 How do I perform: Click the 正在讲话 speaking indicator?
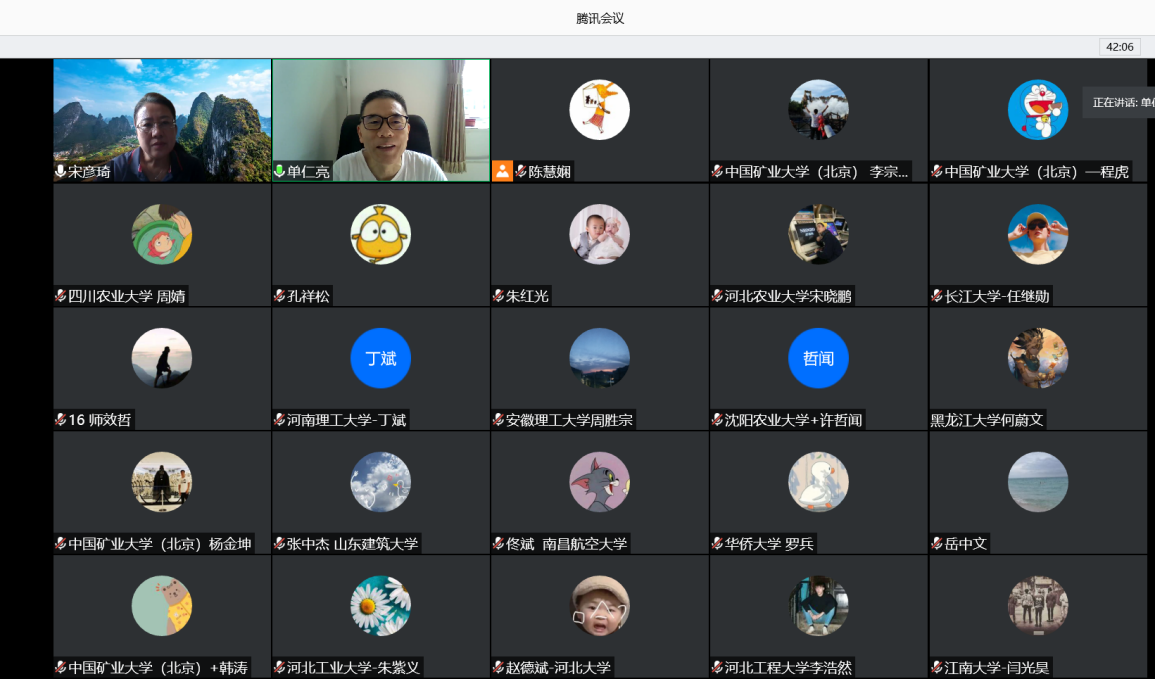pos(1120,102)
